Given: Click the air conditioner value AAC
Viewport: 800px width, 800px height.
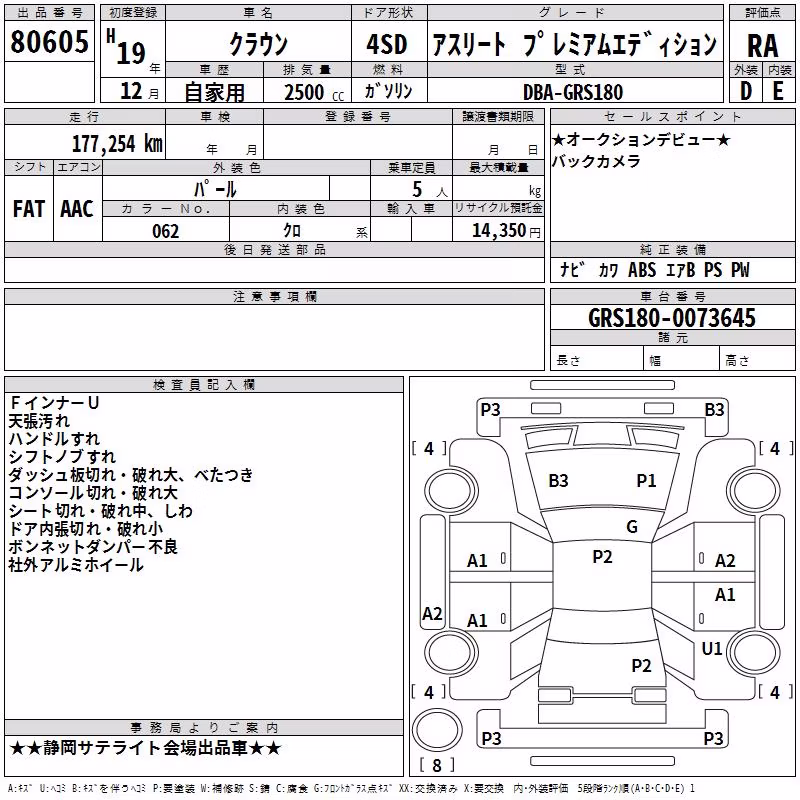Looking at the screenshot, I should (x=77, y=209).
